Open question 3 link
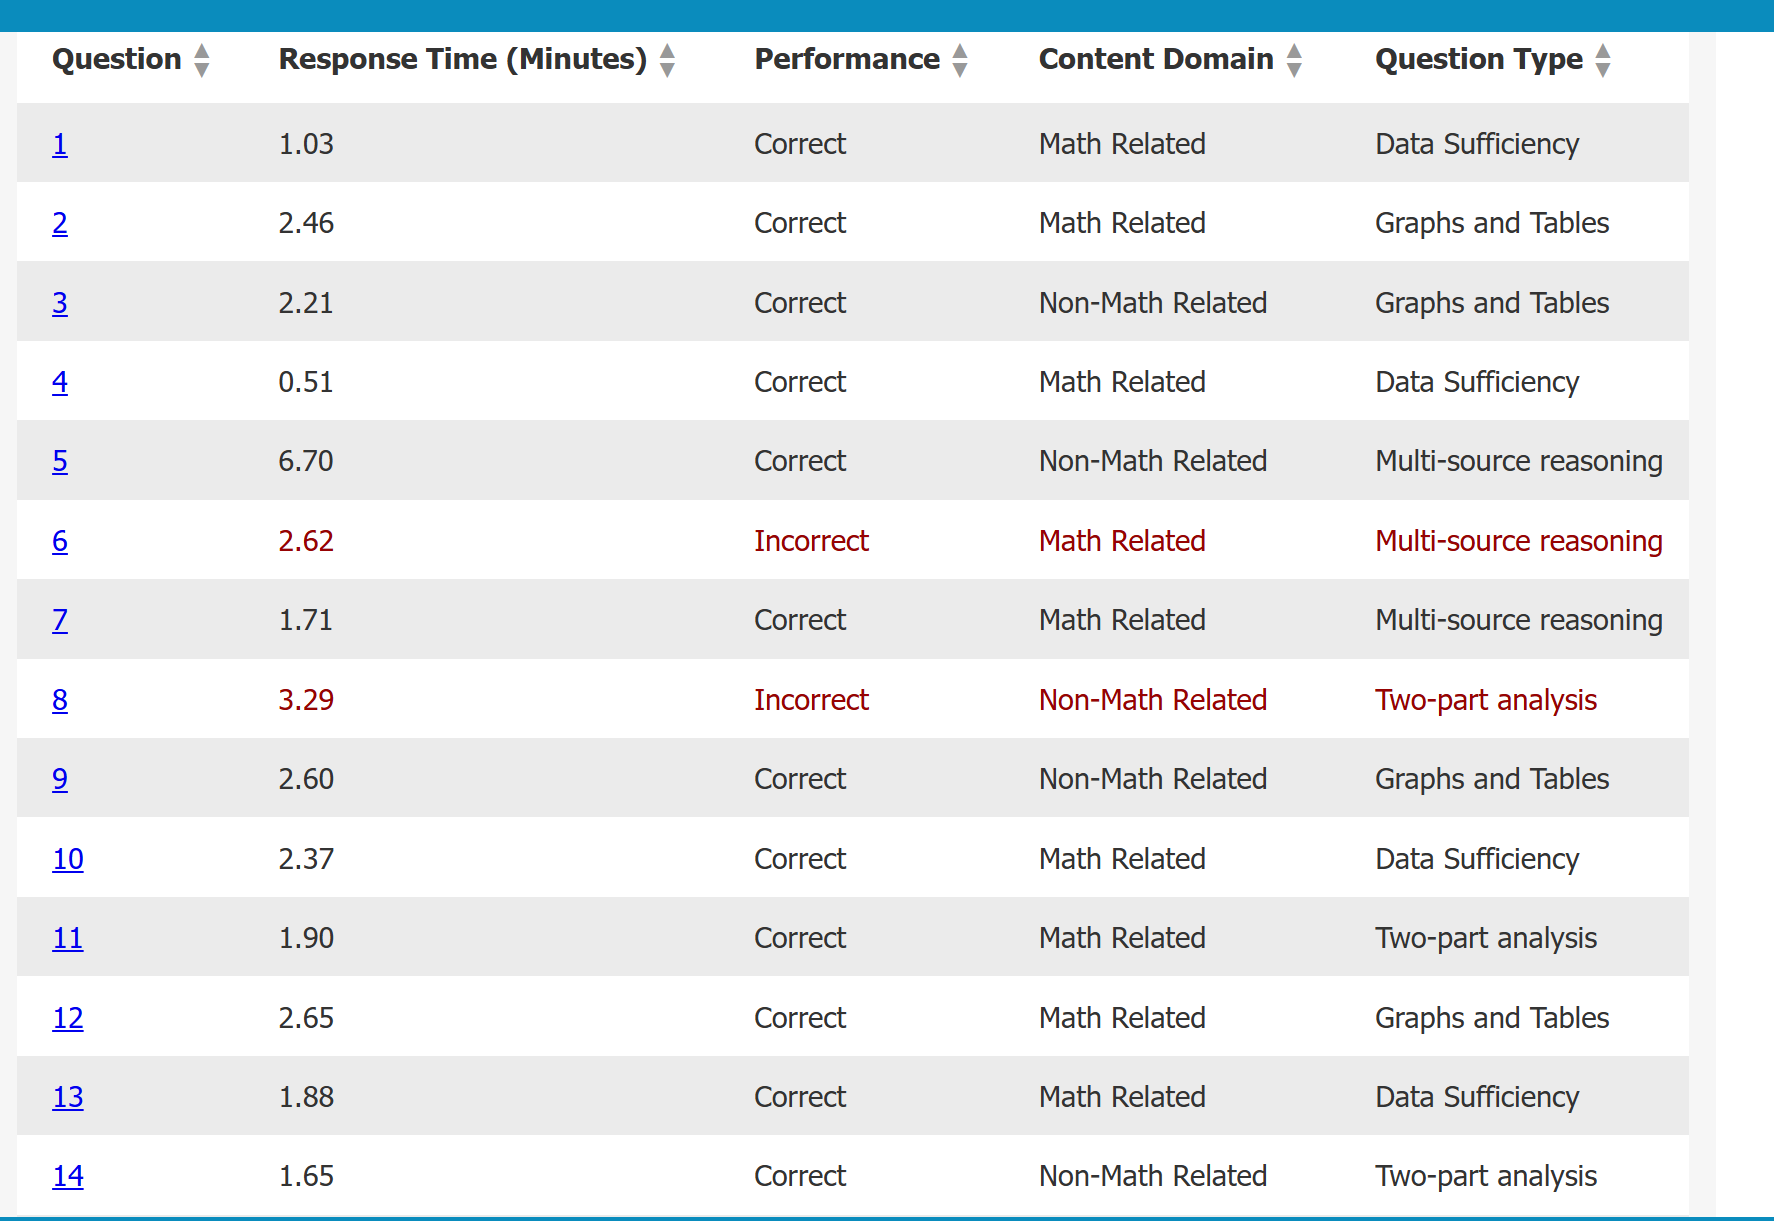1774x1221 pixels. [60, 303]
